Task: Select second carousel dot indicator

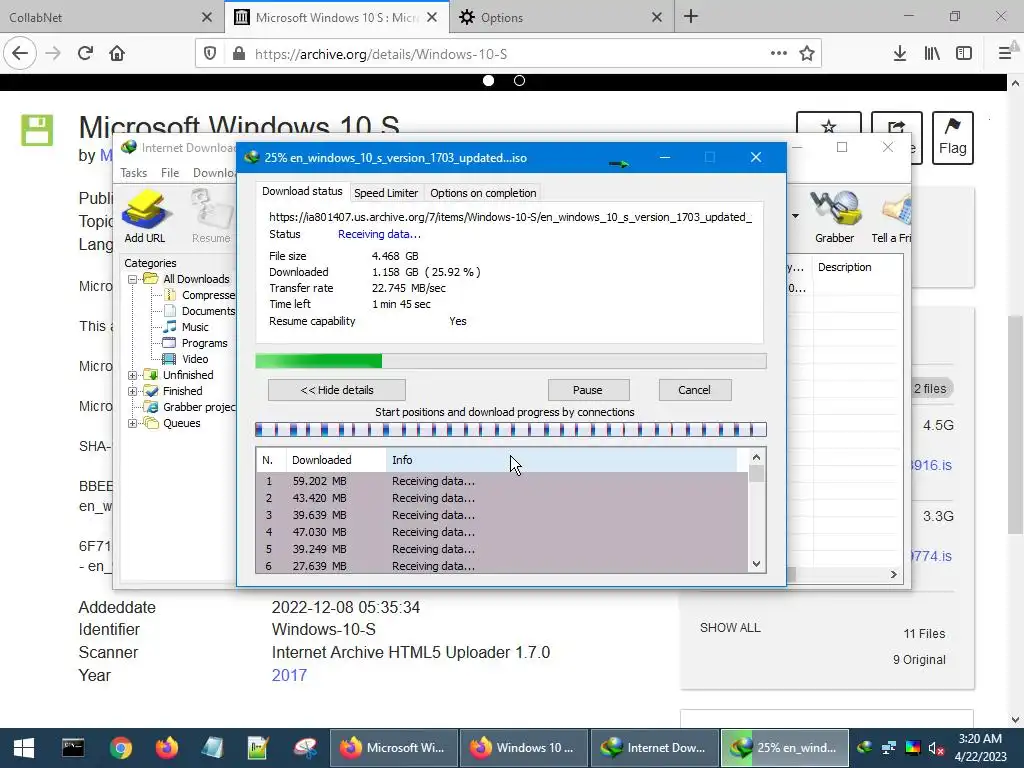Action: tap(519, 80)
